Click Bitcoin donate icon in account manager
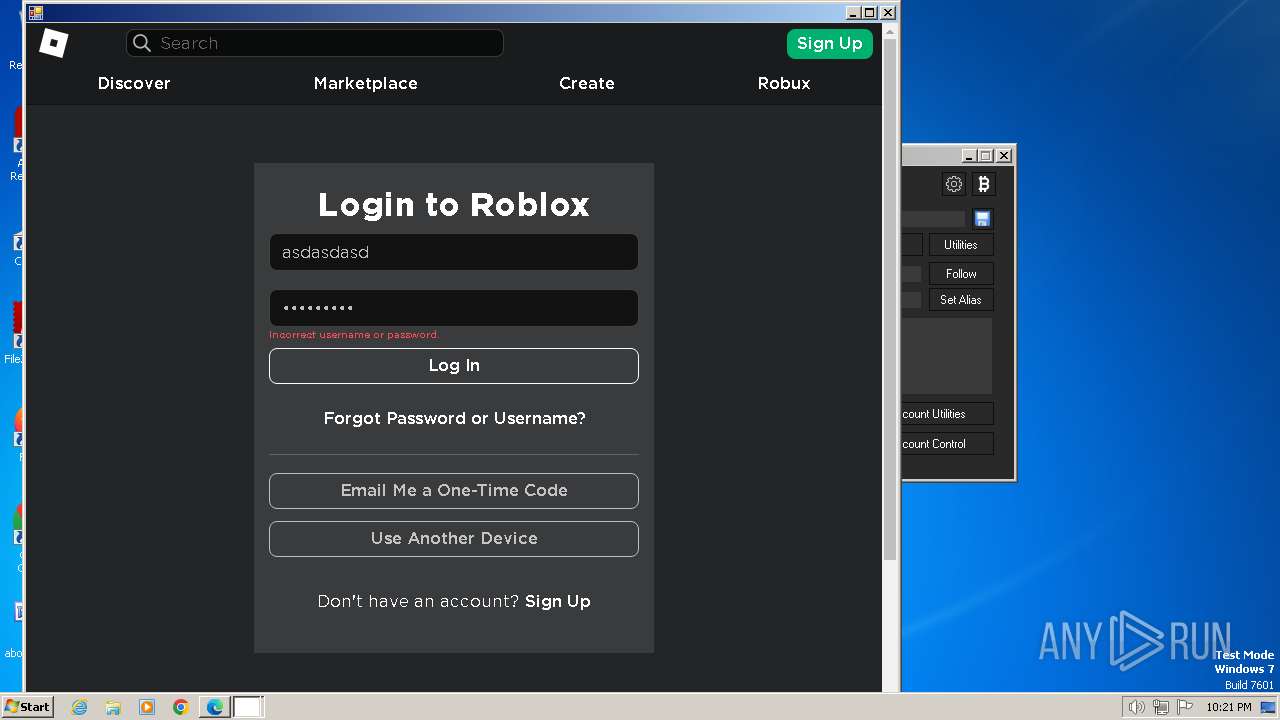 point(983,184)
